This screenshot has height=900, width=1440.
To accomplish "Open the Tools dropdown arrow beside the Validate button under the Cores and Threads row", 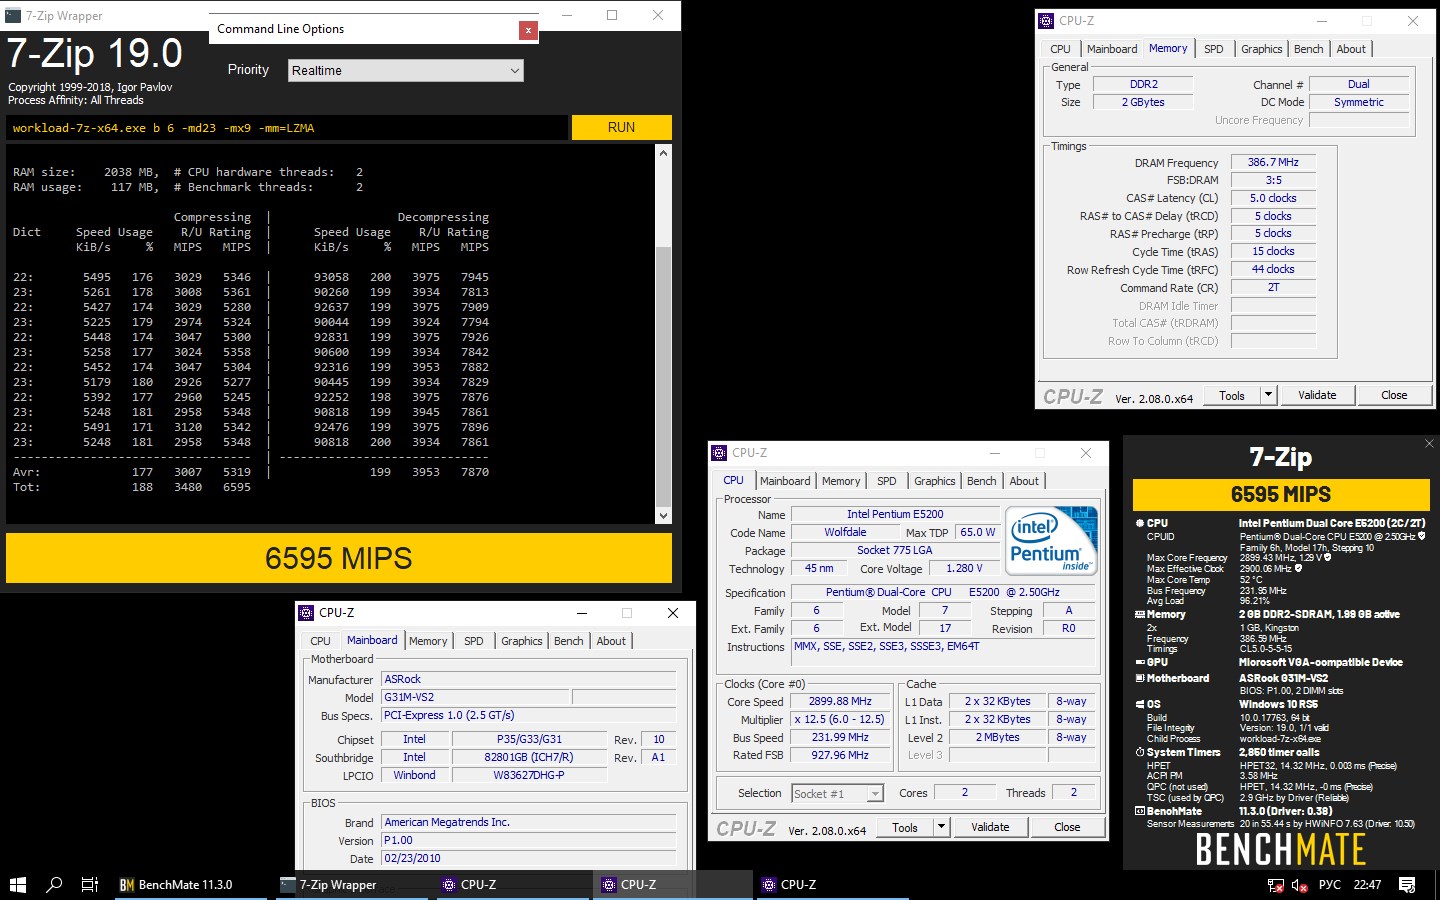I will [x=941, y=827].
